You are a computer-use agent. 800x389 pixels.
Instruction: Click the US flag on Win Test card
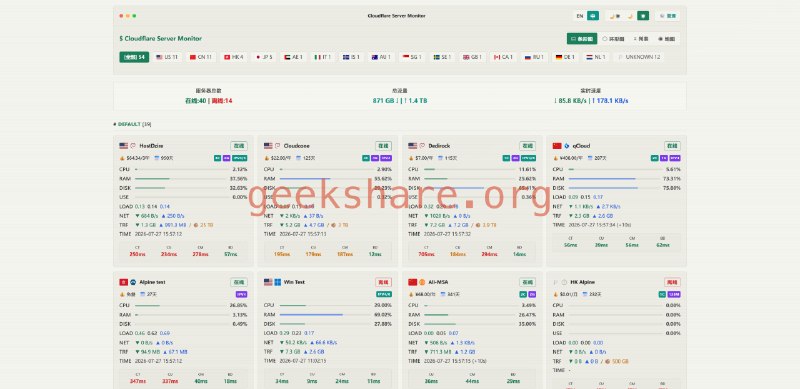click(x=268, y=282)
